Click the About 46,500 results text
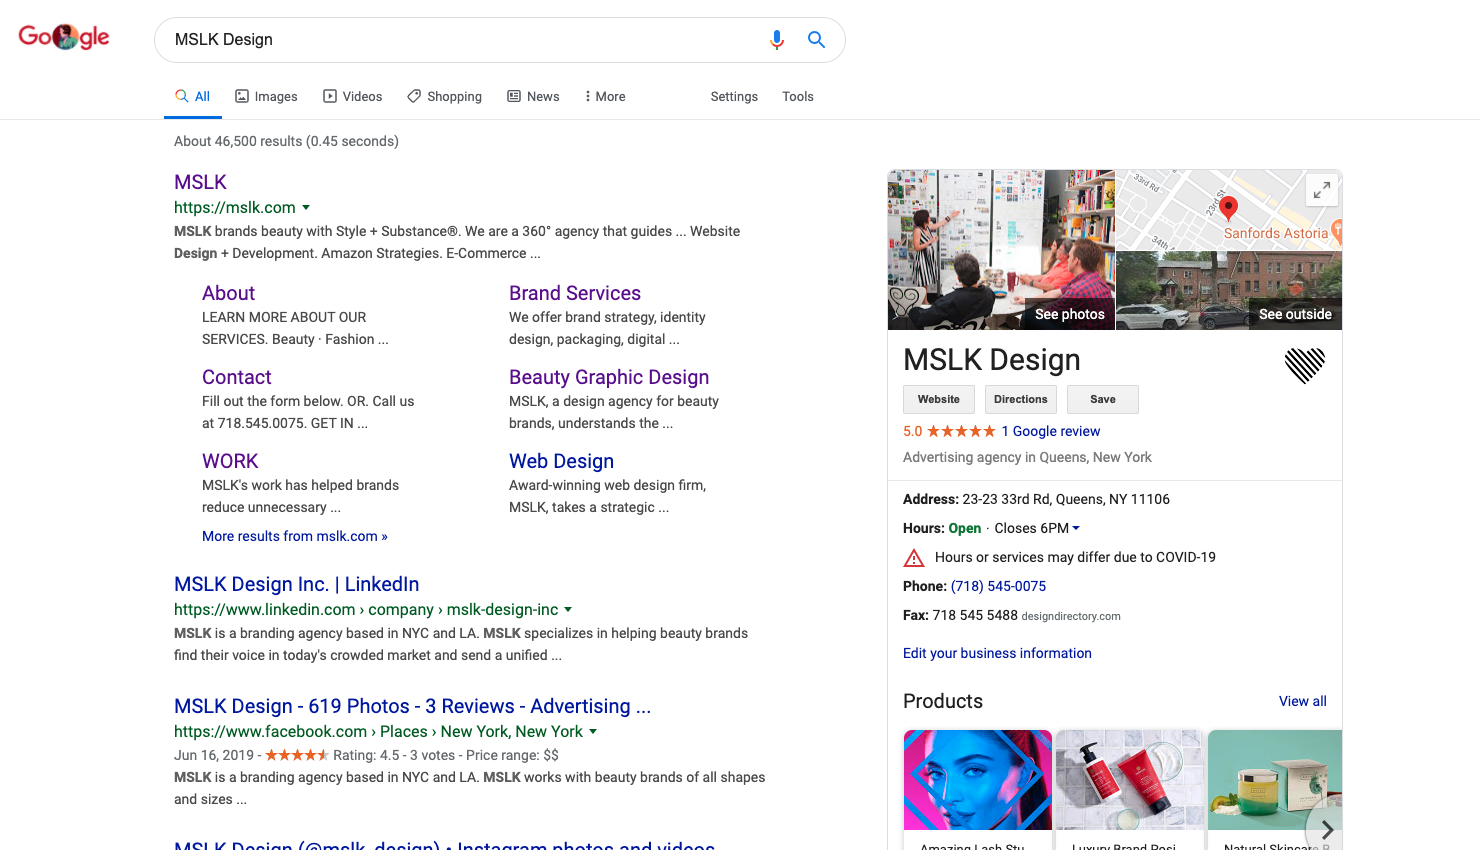Viewport: 1480px width, 850px height. click(286, 141)
